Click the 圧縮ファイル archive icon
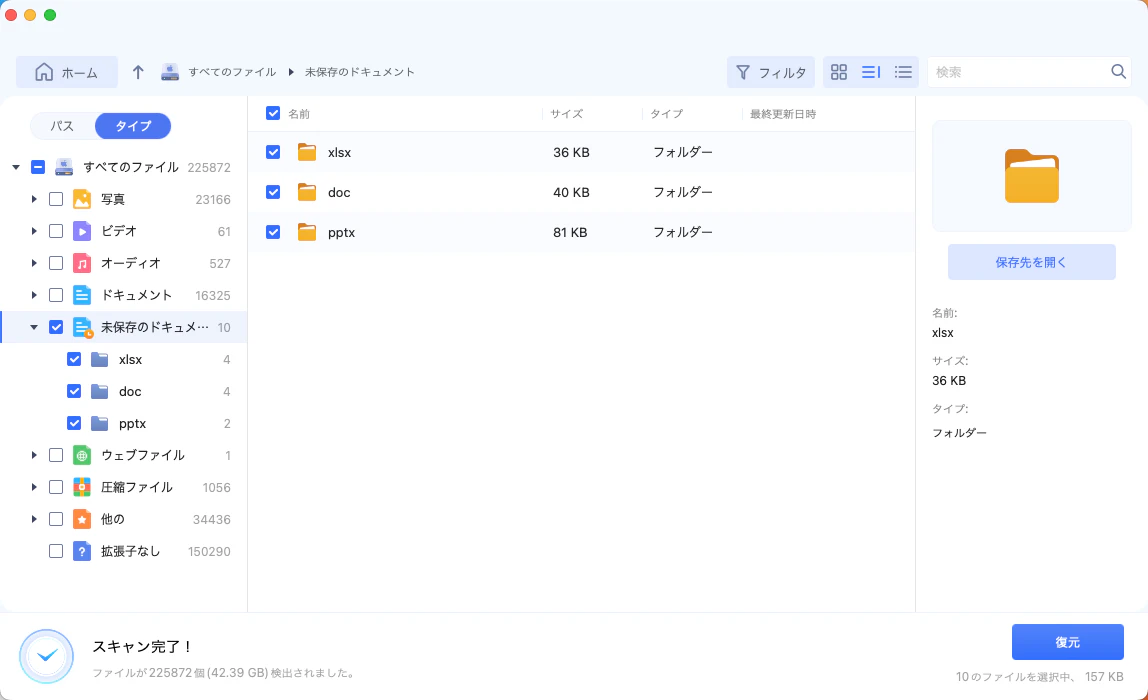Image resolution: width=1148 pixels, height=700 pixels. coord(82,487)
